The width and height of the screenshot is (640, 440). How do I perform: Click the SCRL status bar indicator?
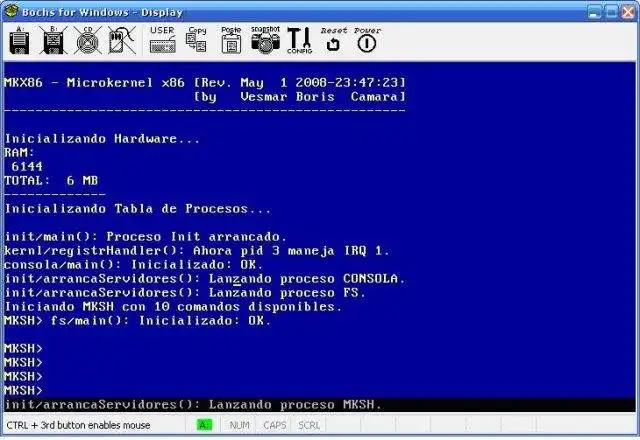309,425
